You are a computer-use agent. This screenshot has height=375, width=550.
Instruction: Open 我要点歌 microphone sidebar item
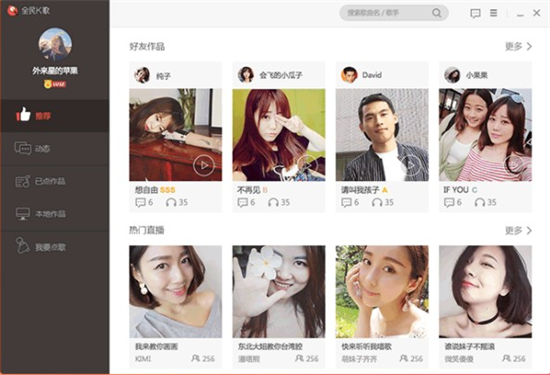tap(55, 247)
